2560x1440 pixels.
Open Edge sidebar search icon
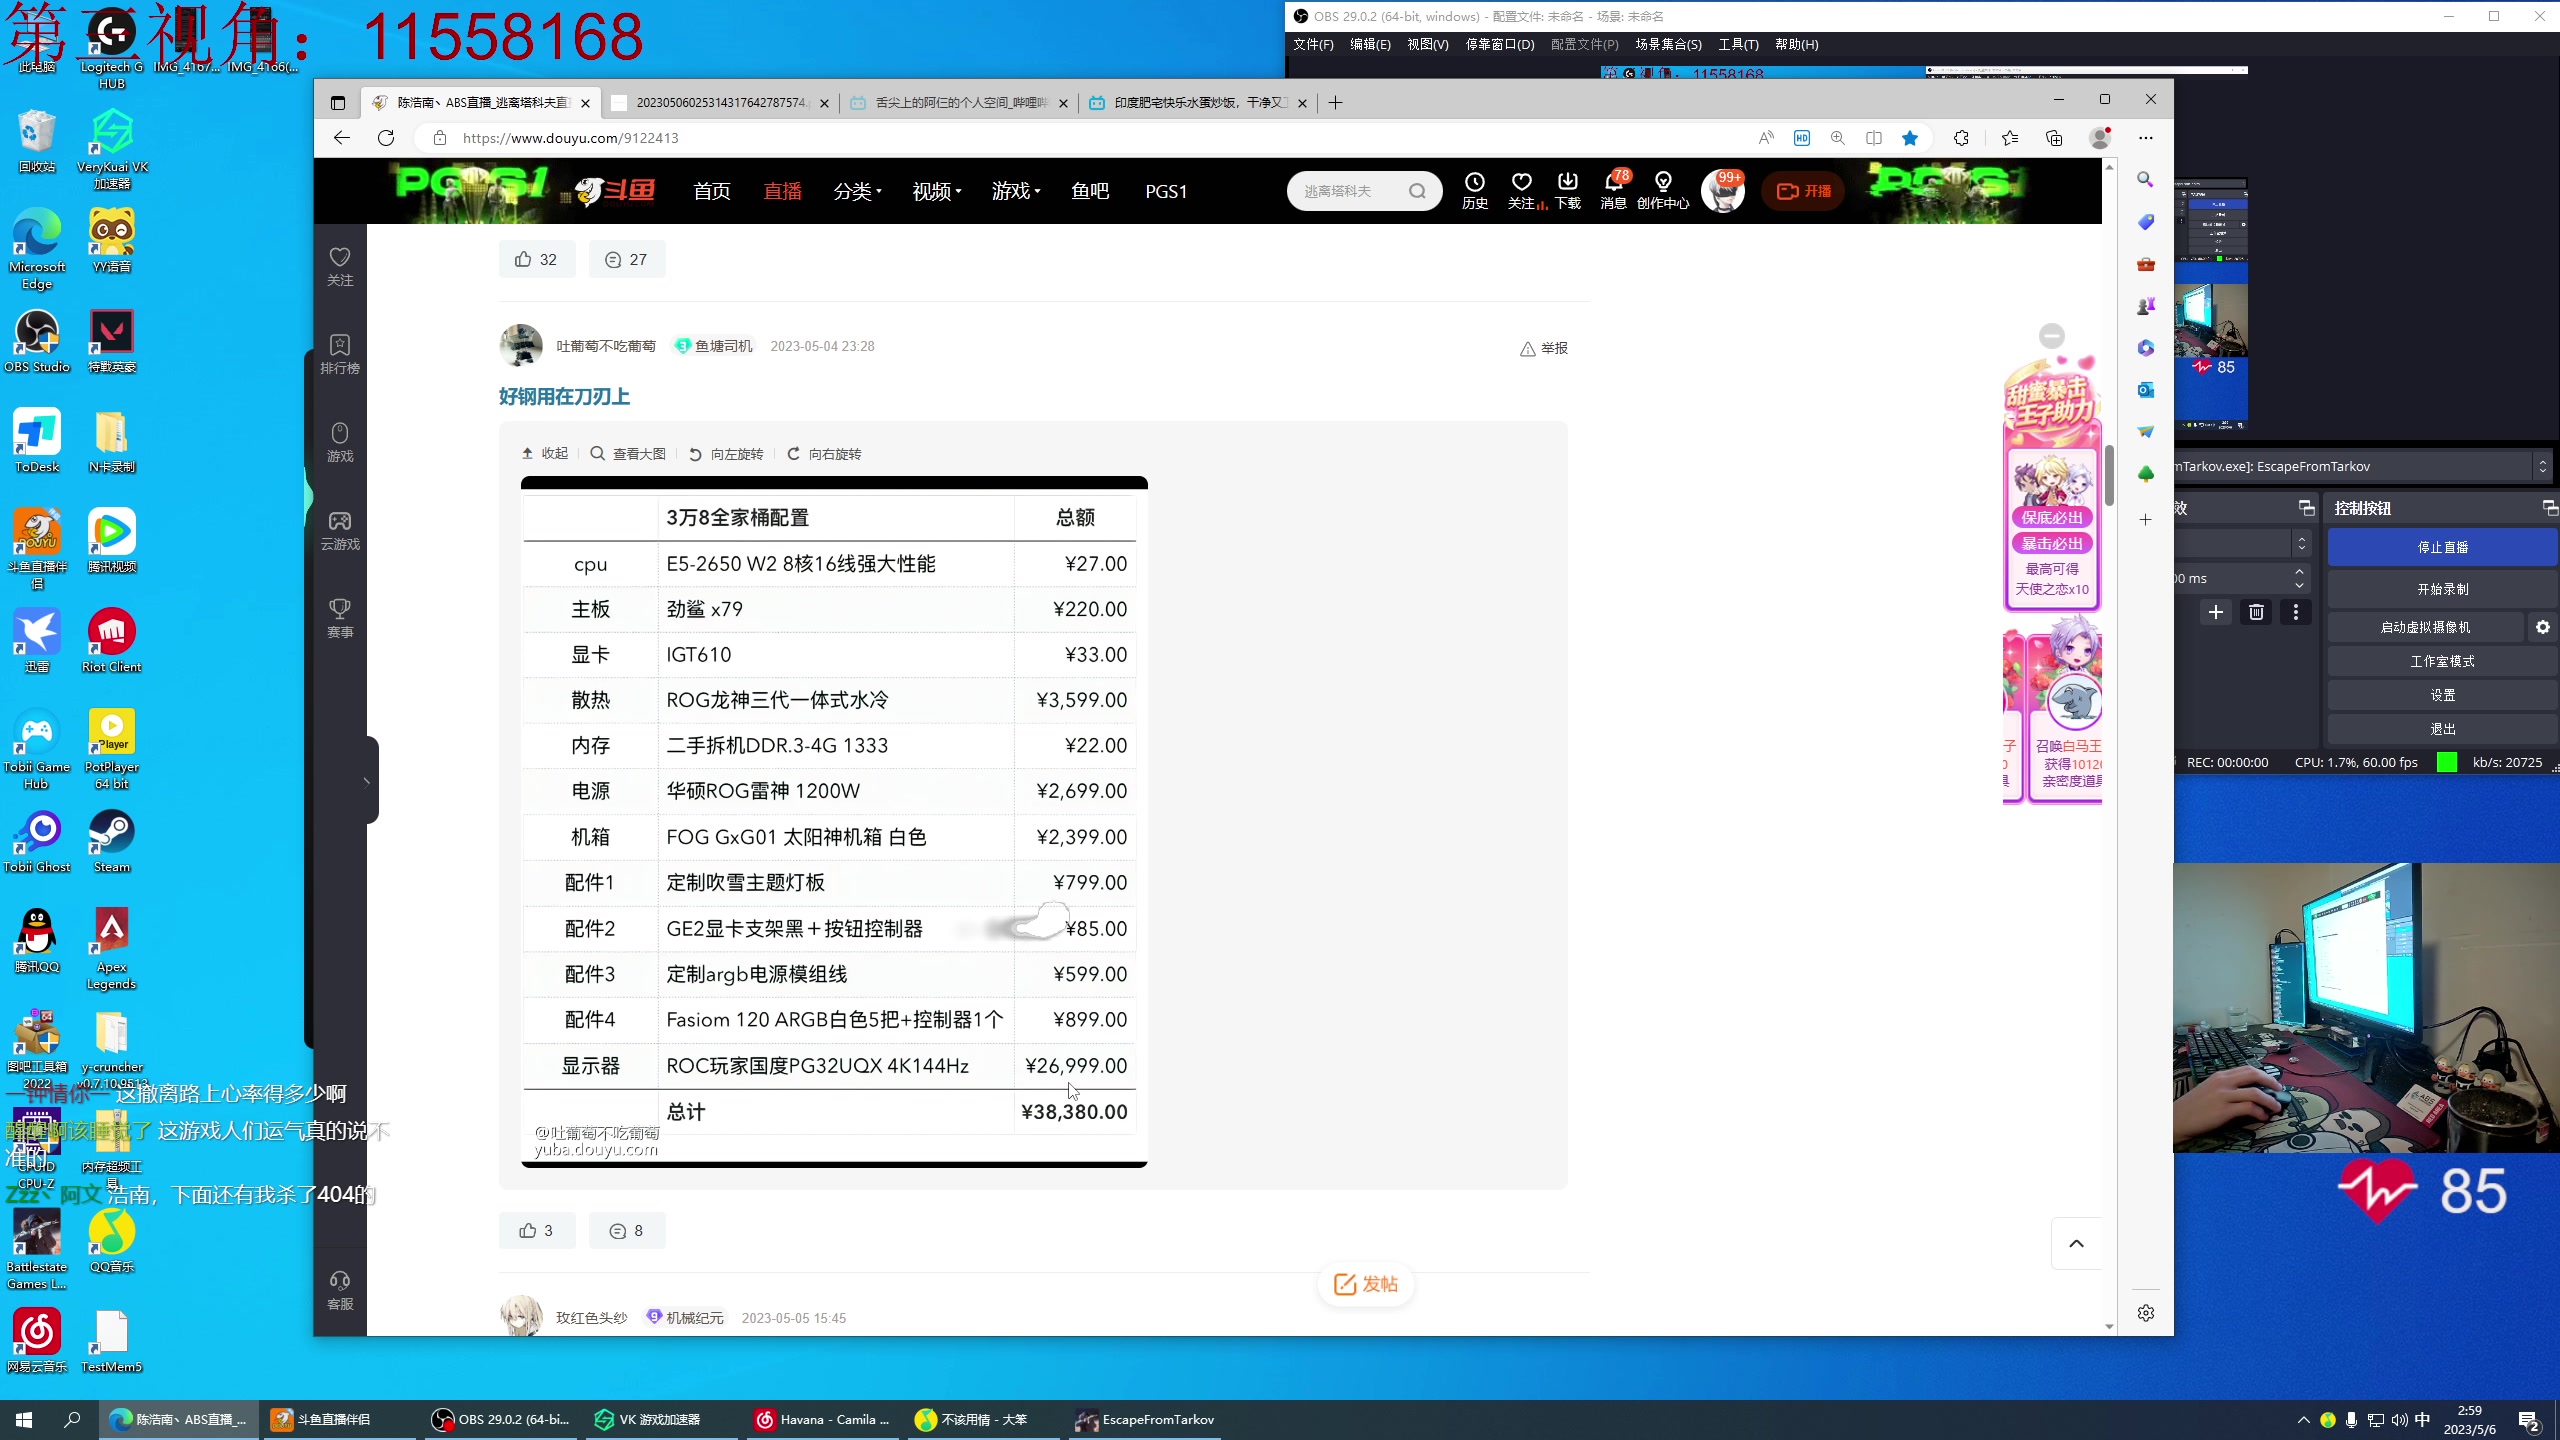pyautogui.click(x=2145, y=179)
